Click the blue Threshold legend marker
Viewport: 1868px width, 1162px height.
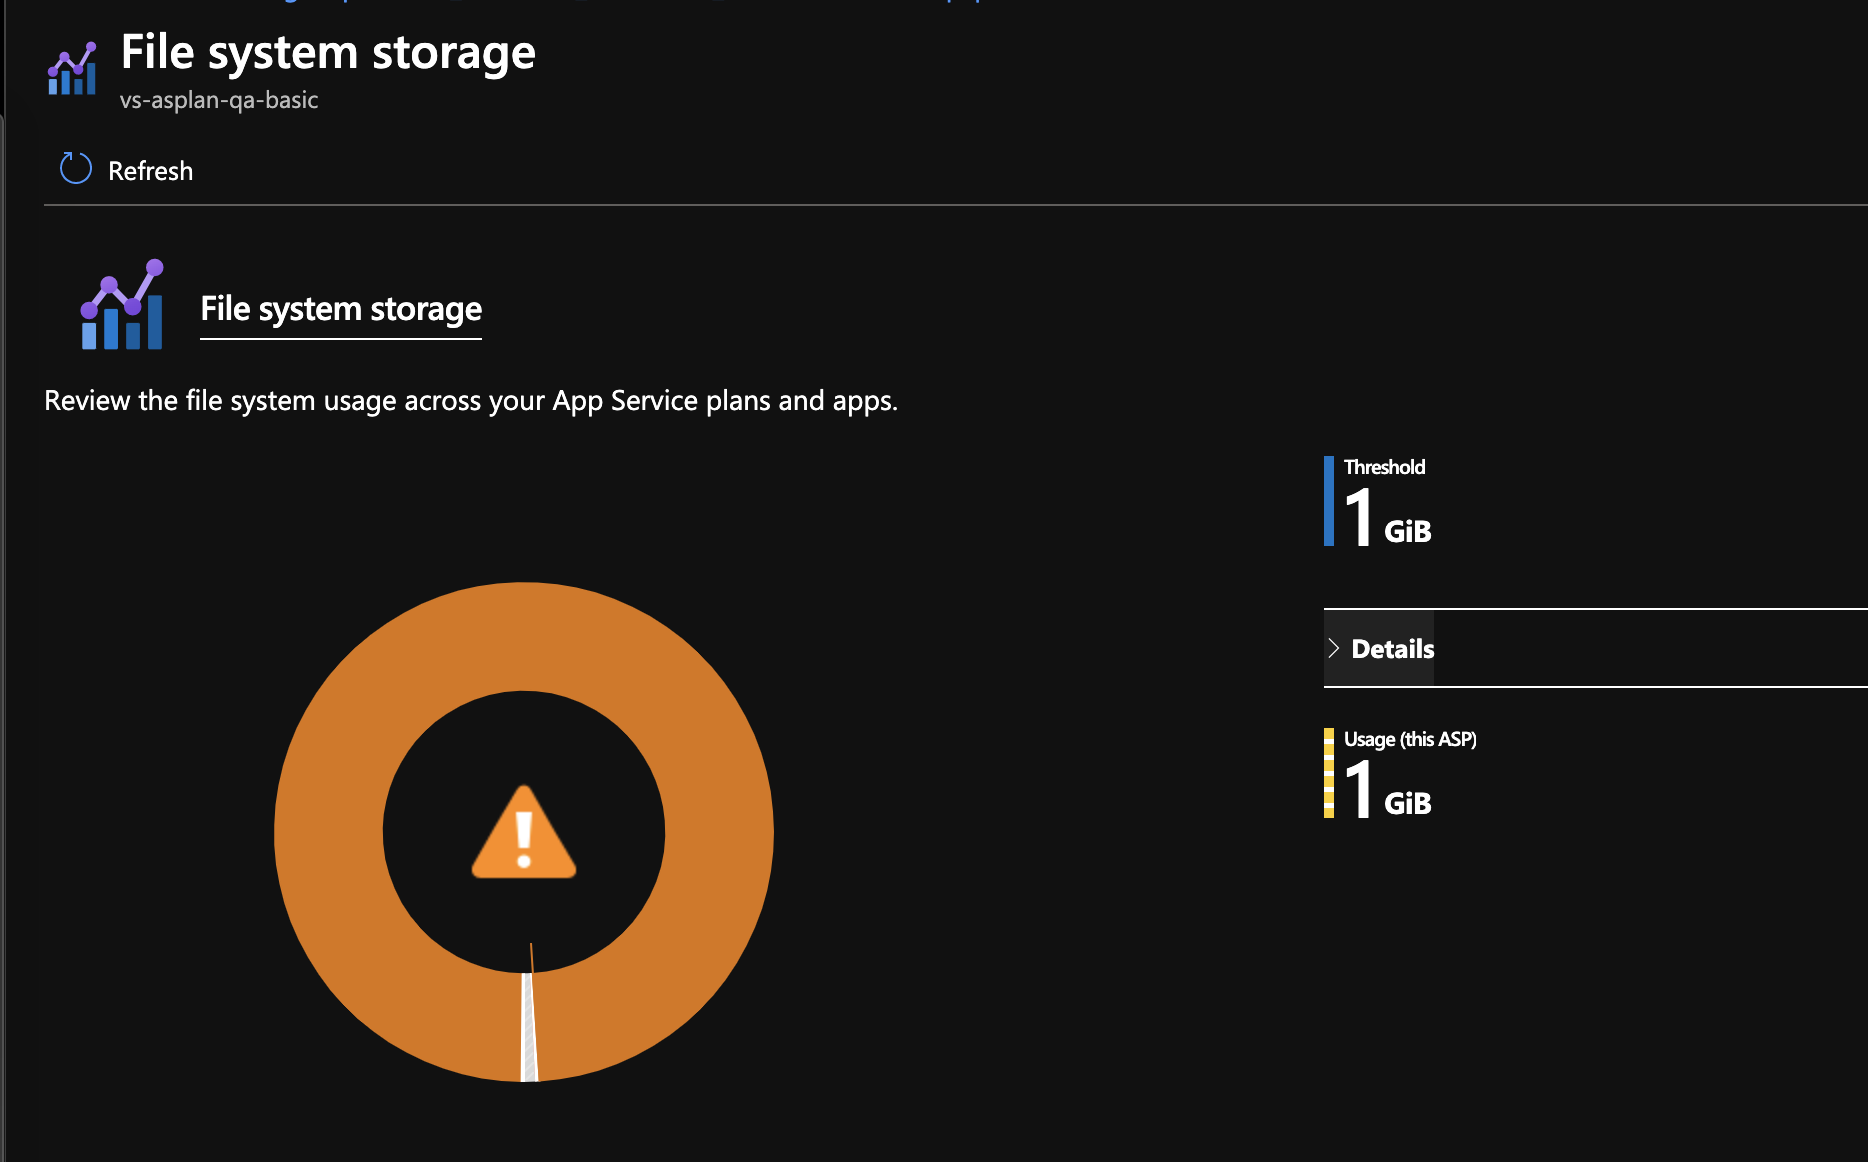pyautogui.click(x=1329, y=499)
